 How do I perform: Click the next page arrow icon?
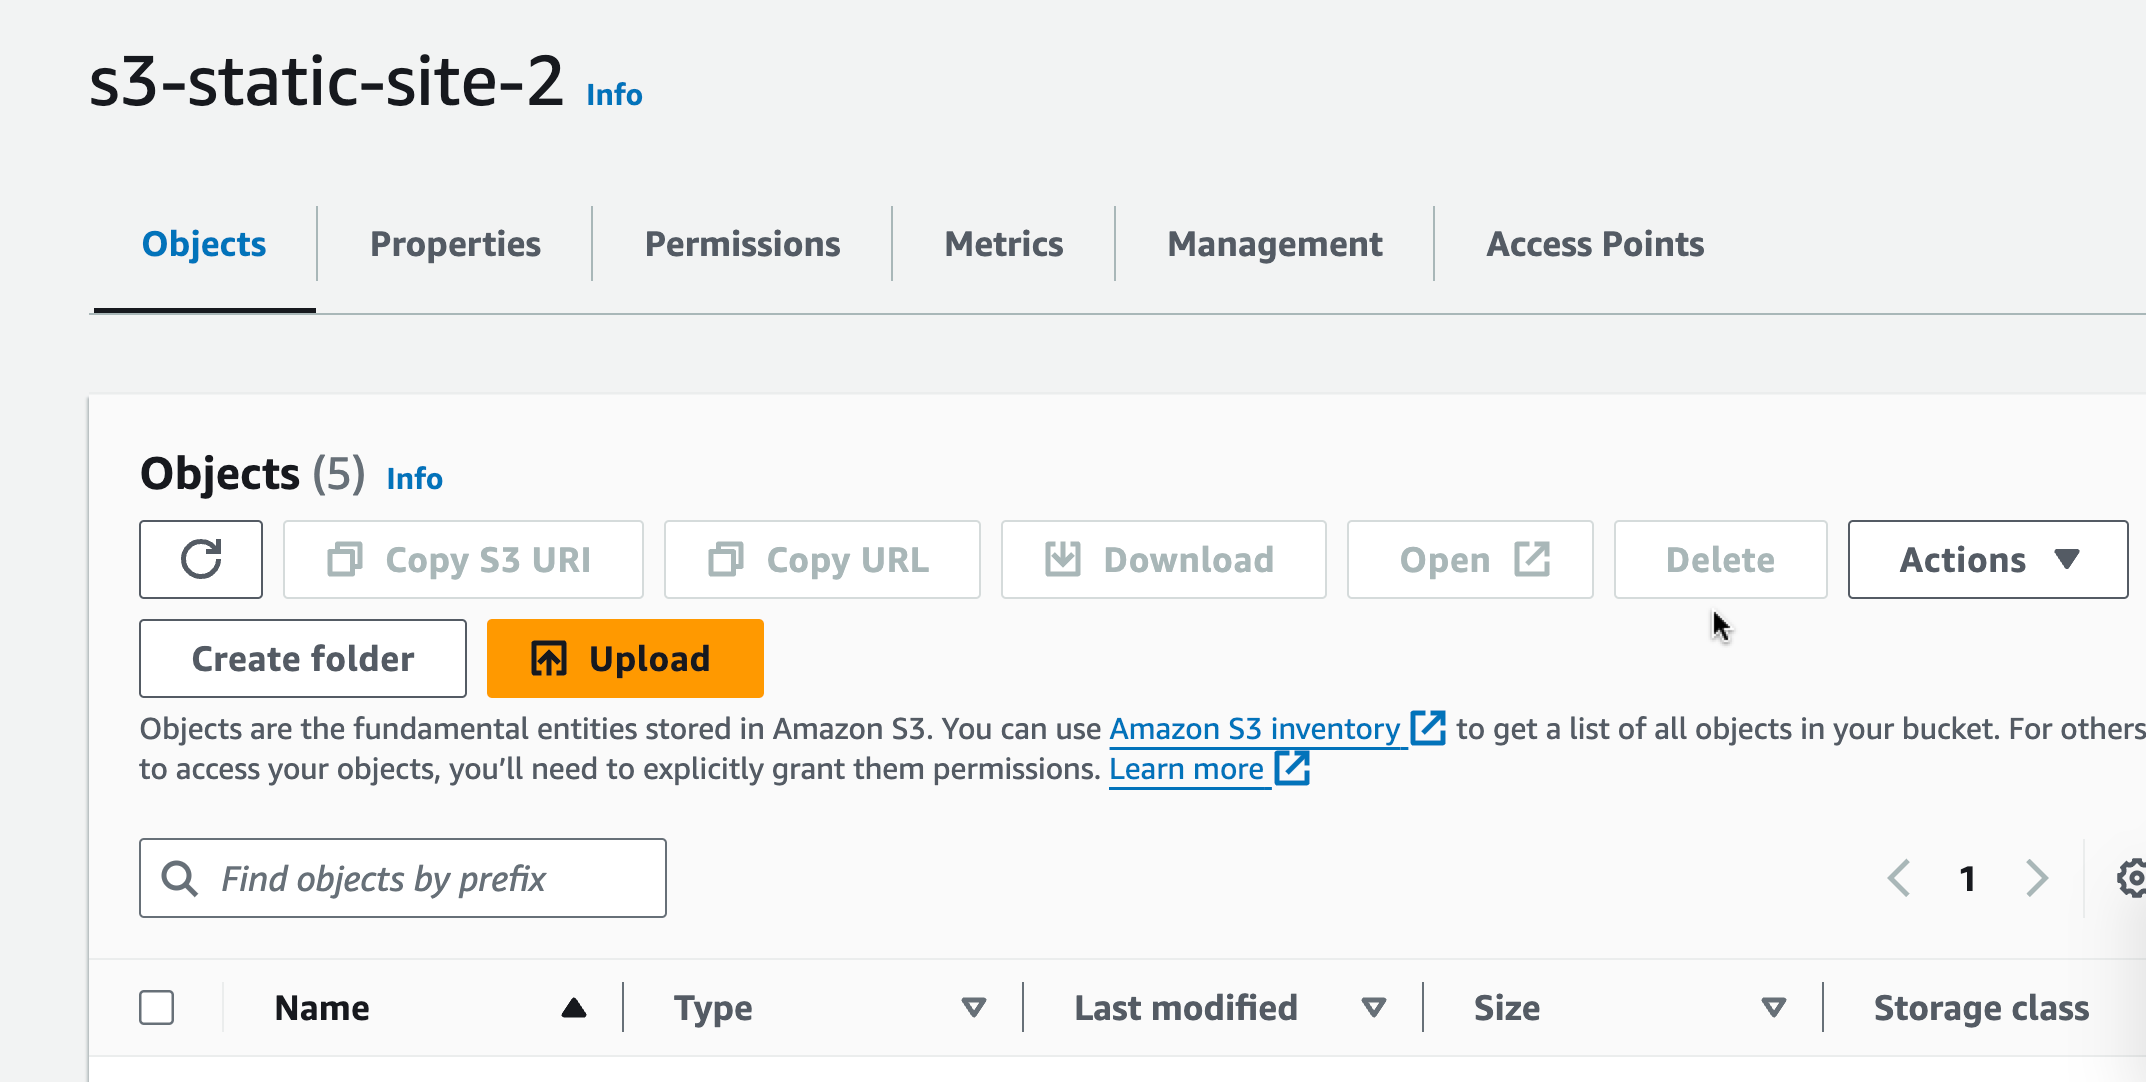tap(2037, 878)
